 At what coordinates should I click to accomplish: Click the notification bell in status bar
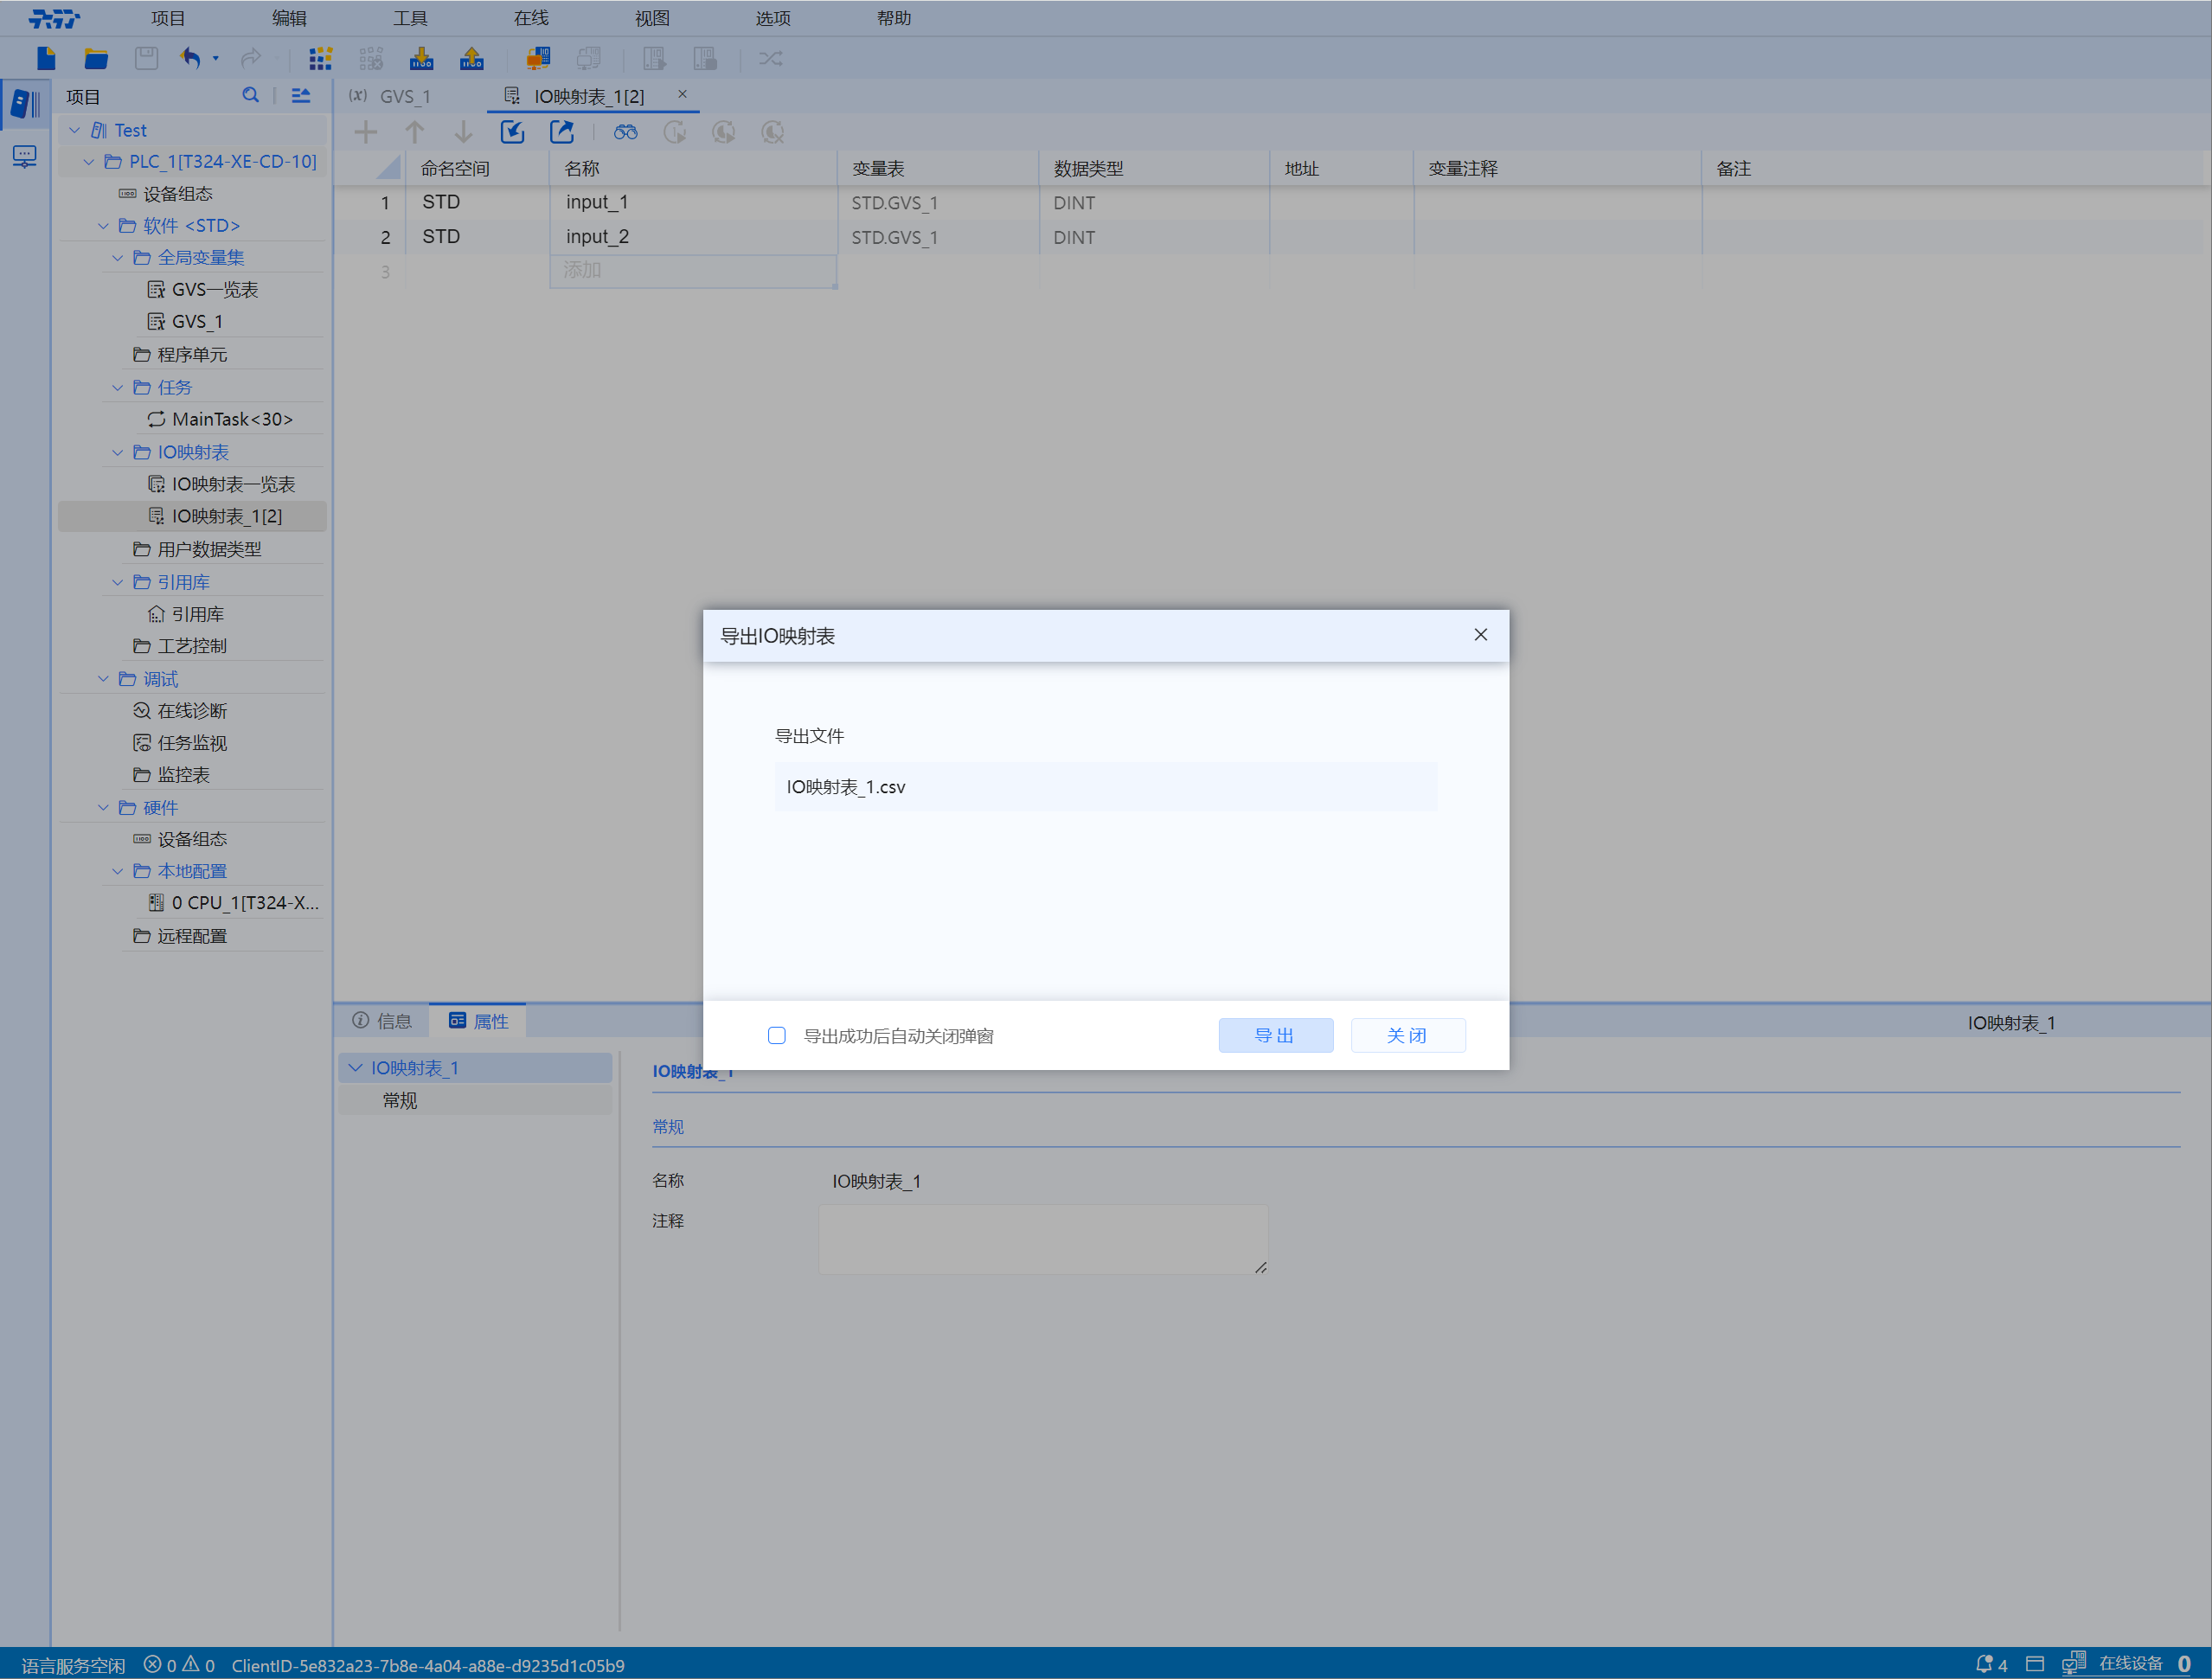pyautogui.click(x=1985, y=1664)
